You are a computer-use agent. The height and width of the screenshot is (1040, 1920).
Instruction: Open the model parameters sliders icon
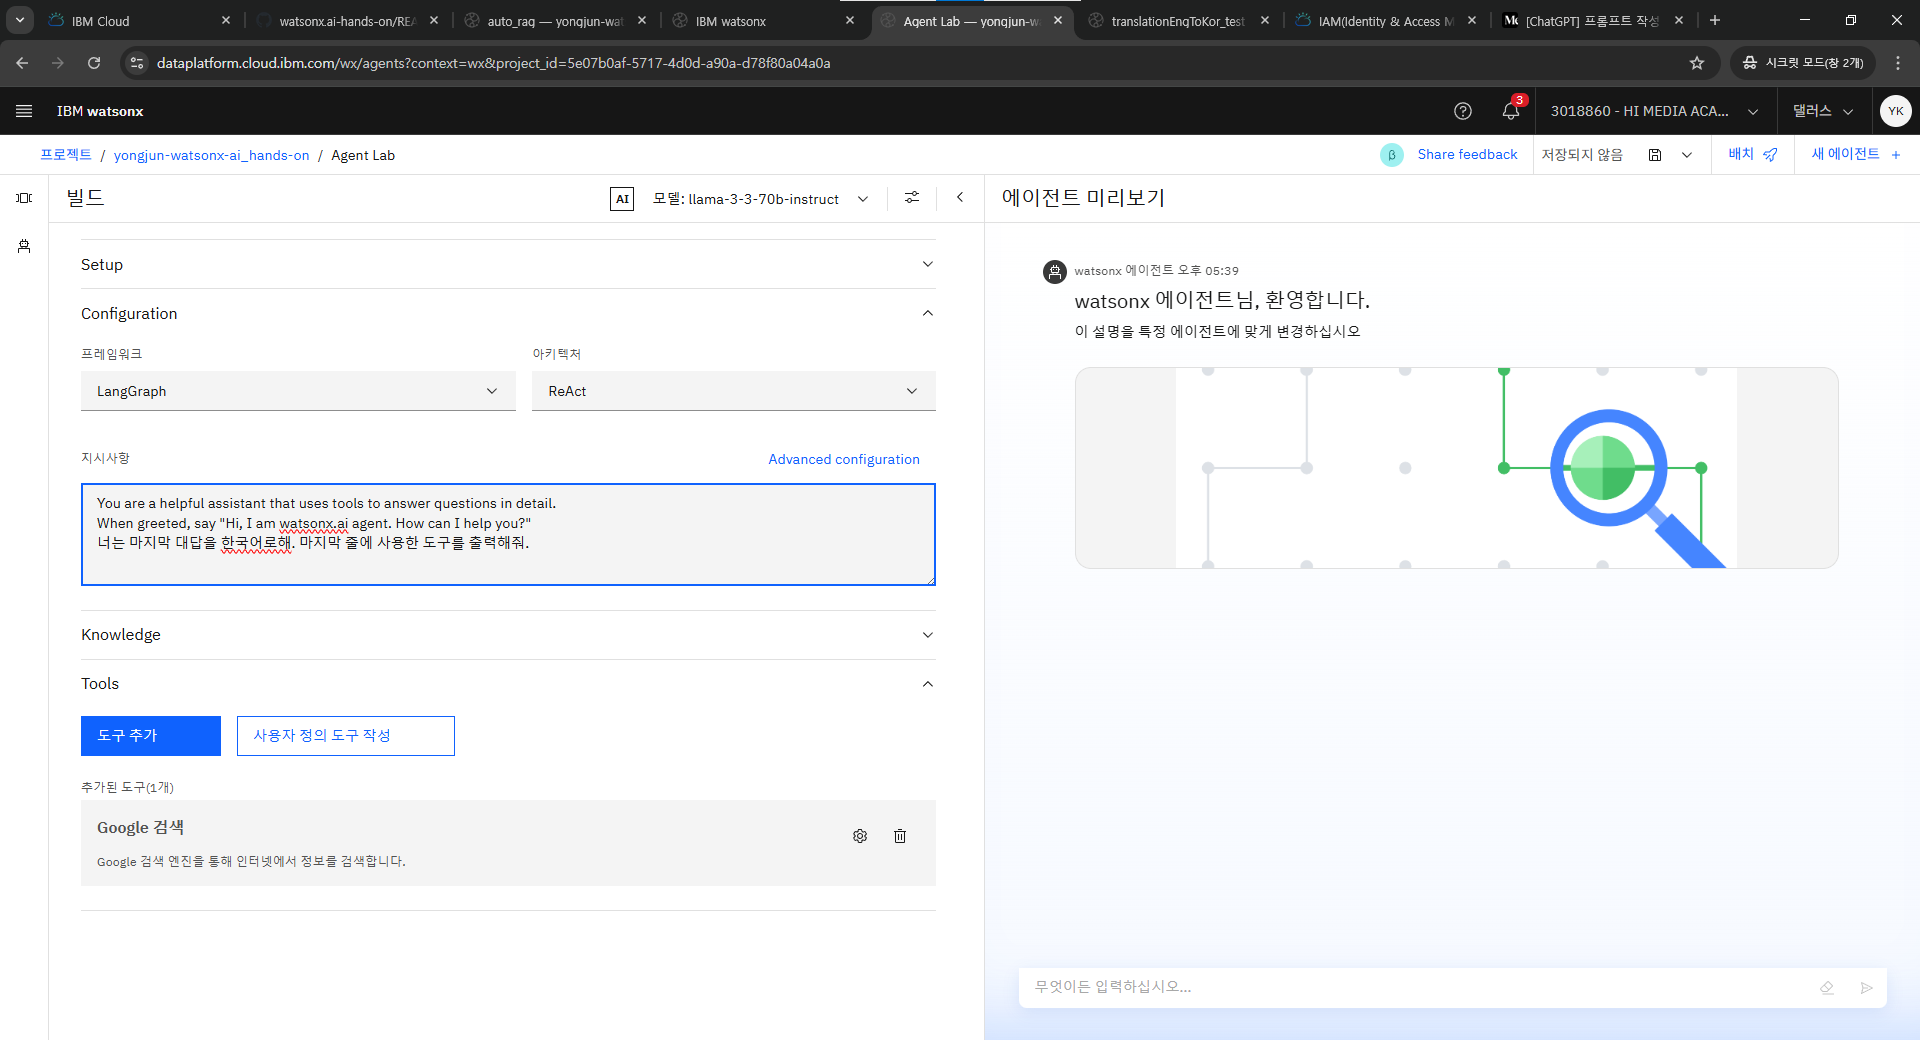pyautogui.click(x=912, y=198)
